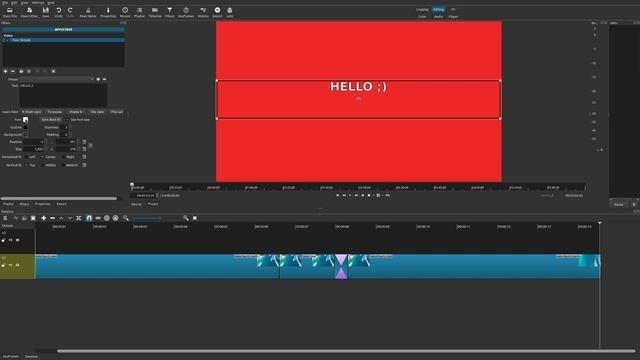Click the Undo toolbar icon
The height and width of the screenshot is (360, 640).
click(59, 12)
